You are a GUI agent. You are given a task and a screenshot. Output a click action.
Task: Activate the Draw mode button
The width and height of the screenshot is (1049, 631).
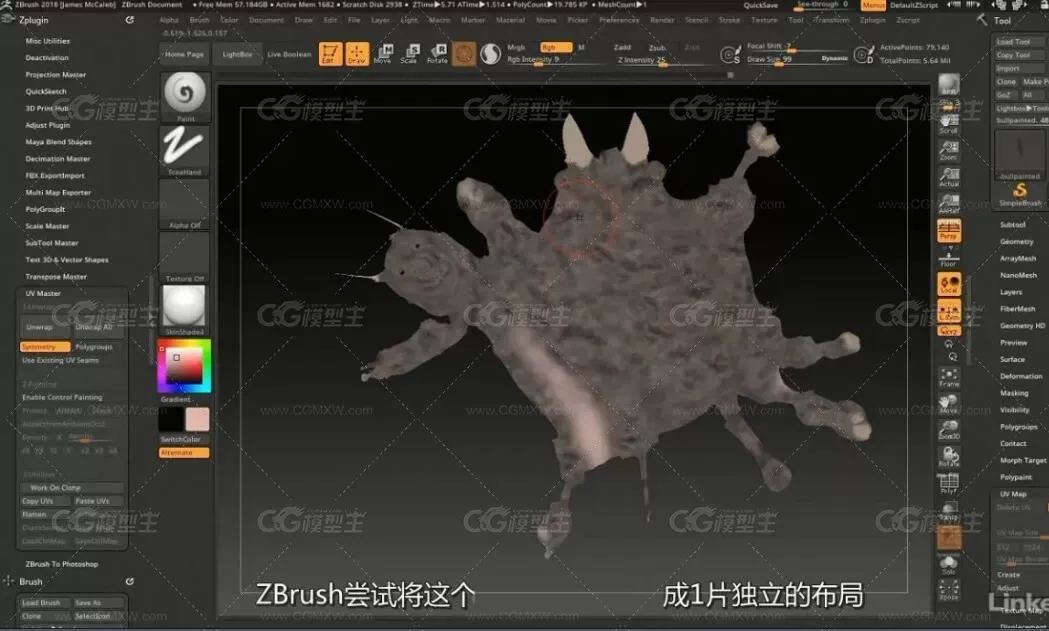357,54
